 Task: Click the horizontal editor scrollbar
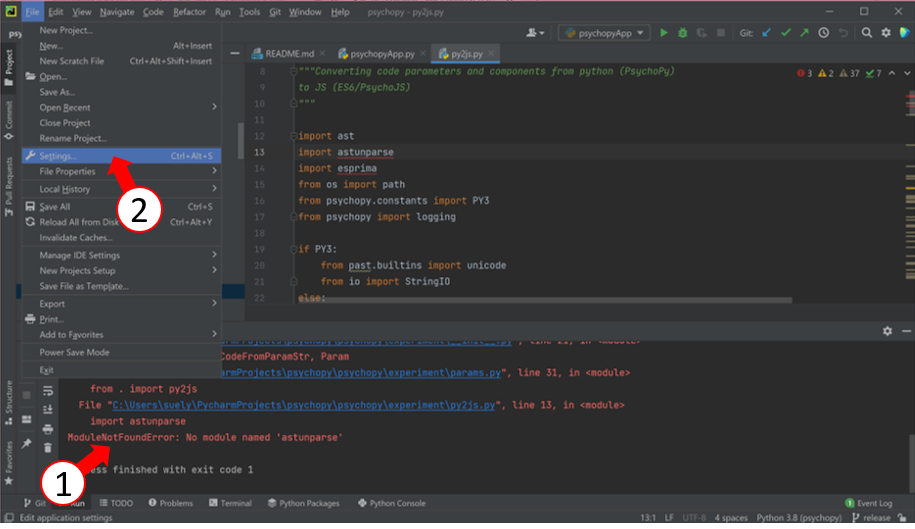point(544,300)
